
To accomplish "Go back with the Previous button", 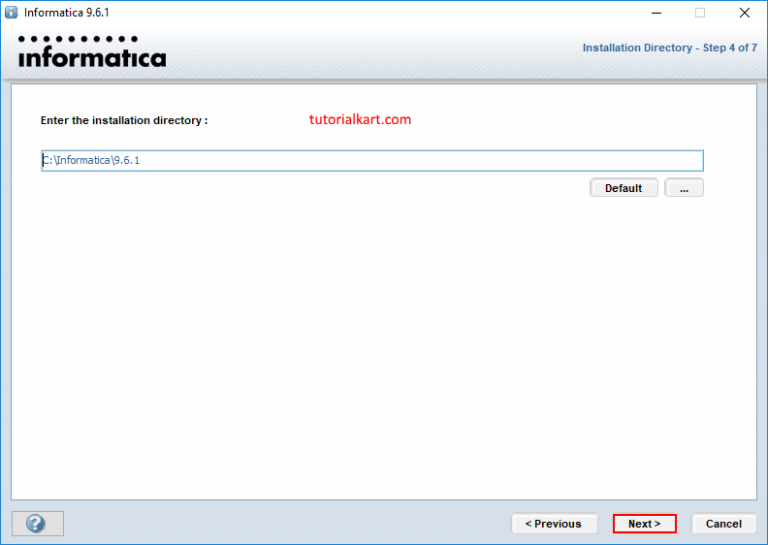I will [x=554, y=523].
